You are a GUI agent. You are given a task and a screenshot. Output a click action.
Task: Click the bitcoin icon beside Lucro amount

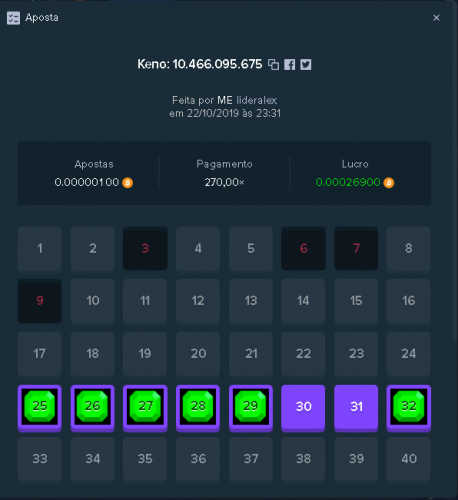pos(389,183)
